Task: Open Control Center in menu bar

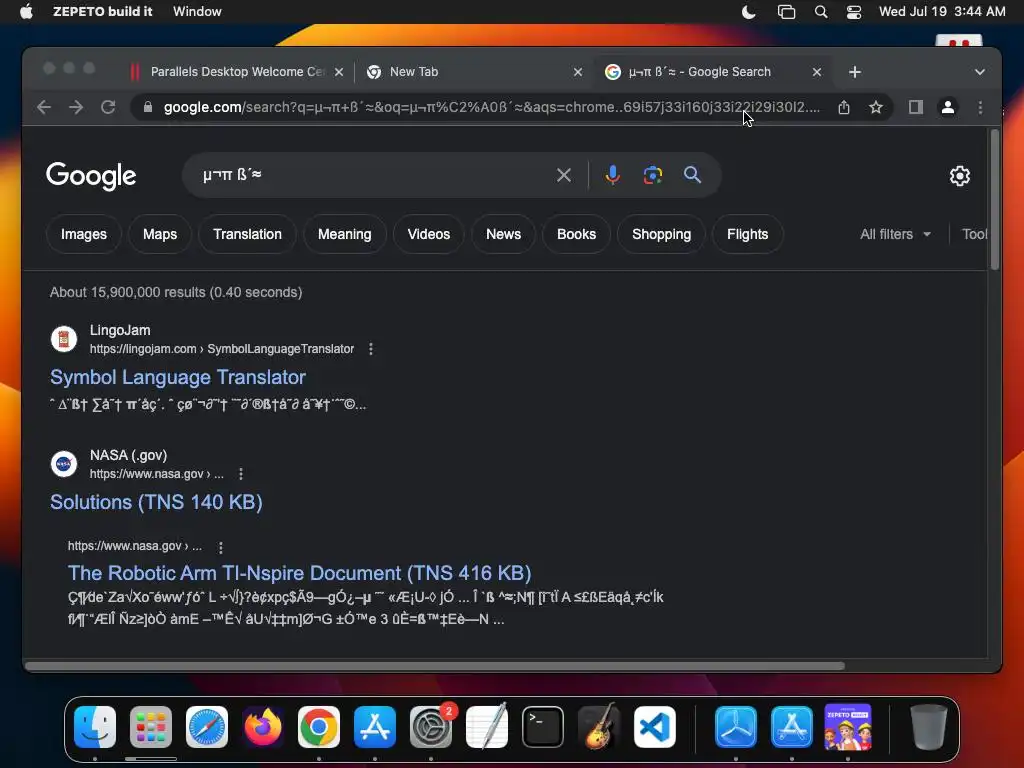Action: click(854, 12)
